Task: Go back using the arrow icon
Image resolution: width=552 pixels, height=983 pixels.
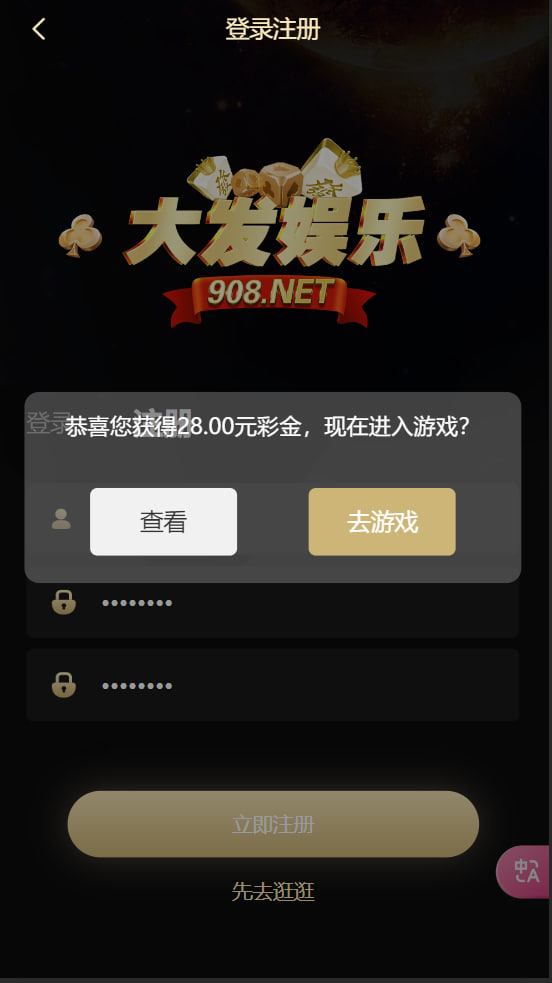Action: tap(39, 29)
